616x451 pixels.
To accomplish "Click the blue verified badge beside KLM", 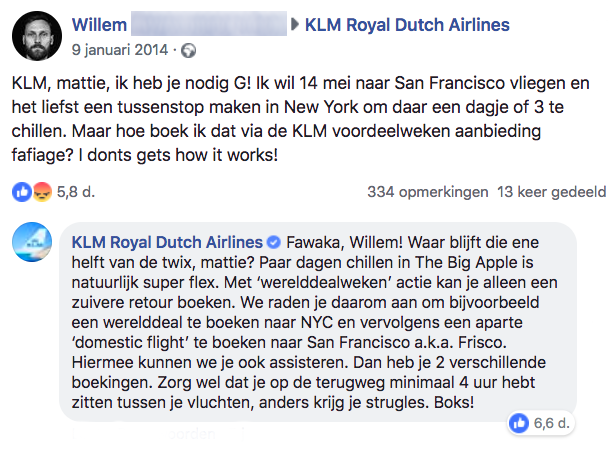I will (273, 243).
